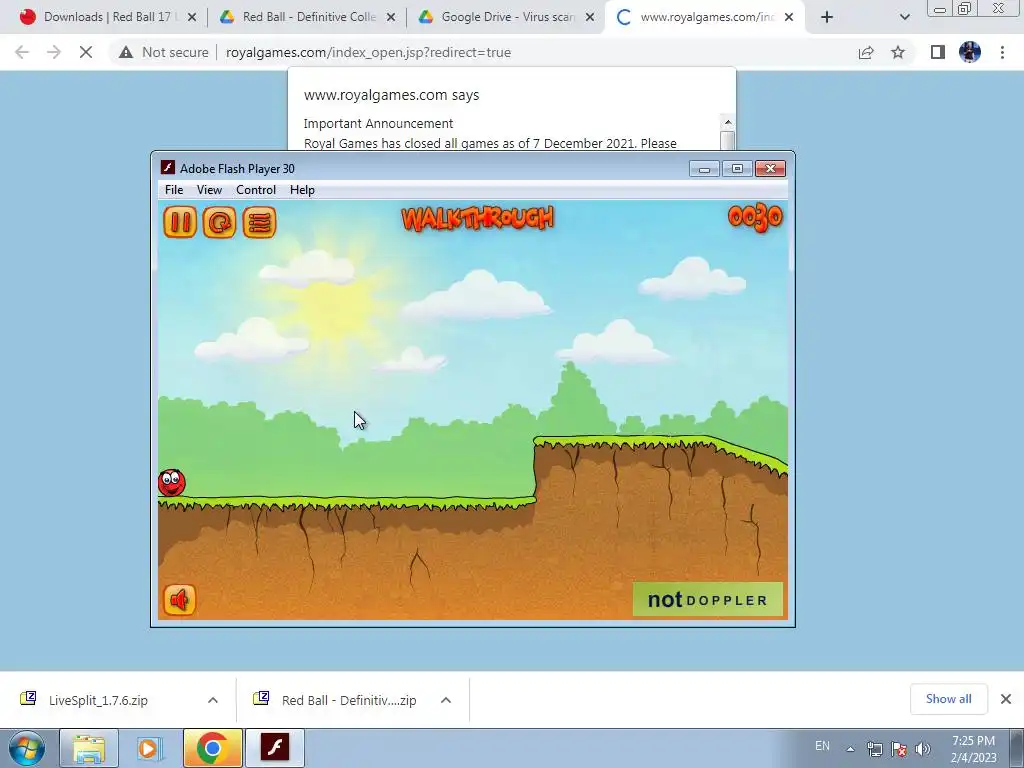The image size is (1024, 768).
Task: Open Windows Explorer from taskbar
Action: (x=89, y=748)
